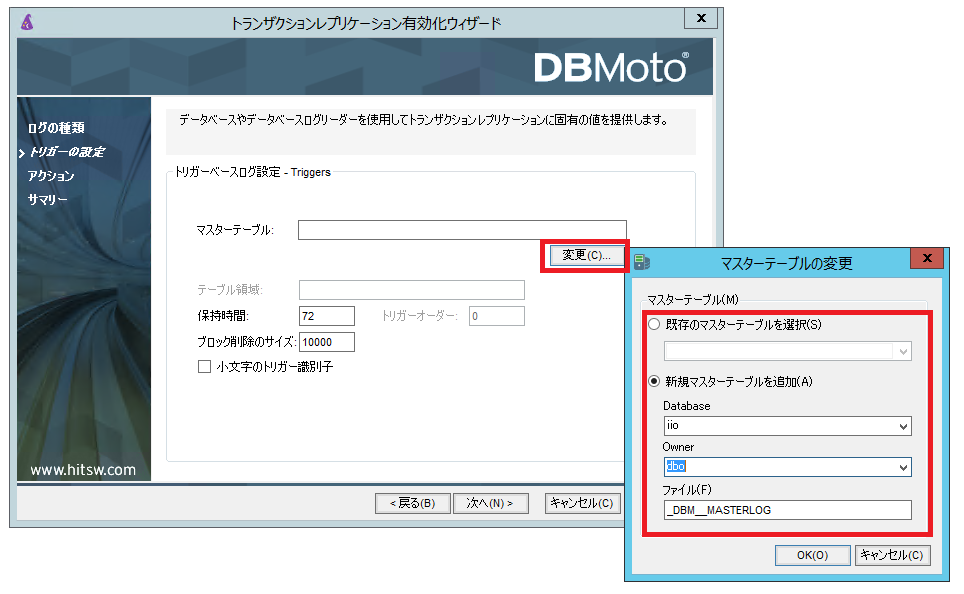The height and width of the screenshot is (594, 964).
Task: Click the master table dialog database icon
Action: coord(642,263)
